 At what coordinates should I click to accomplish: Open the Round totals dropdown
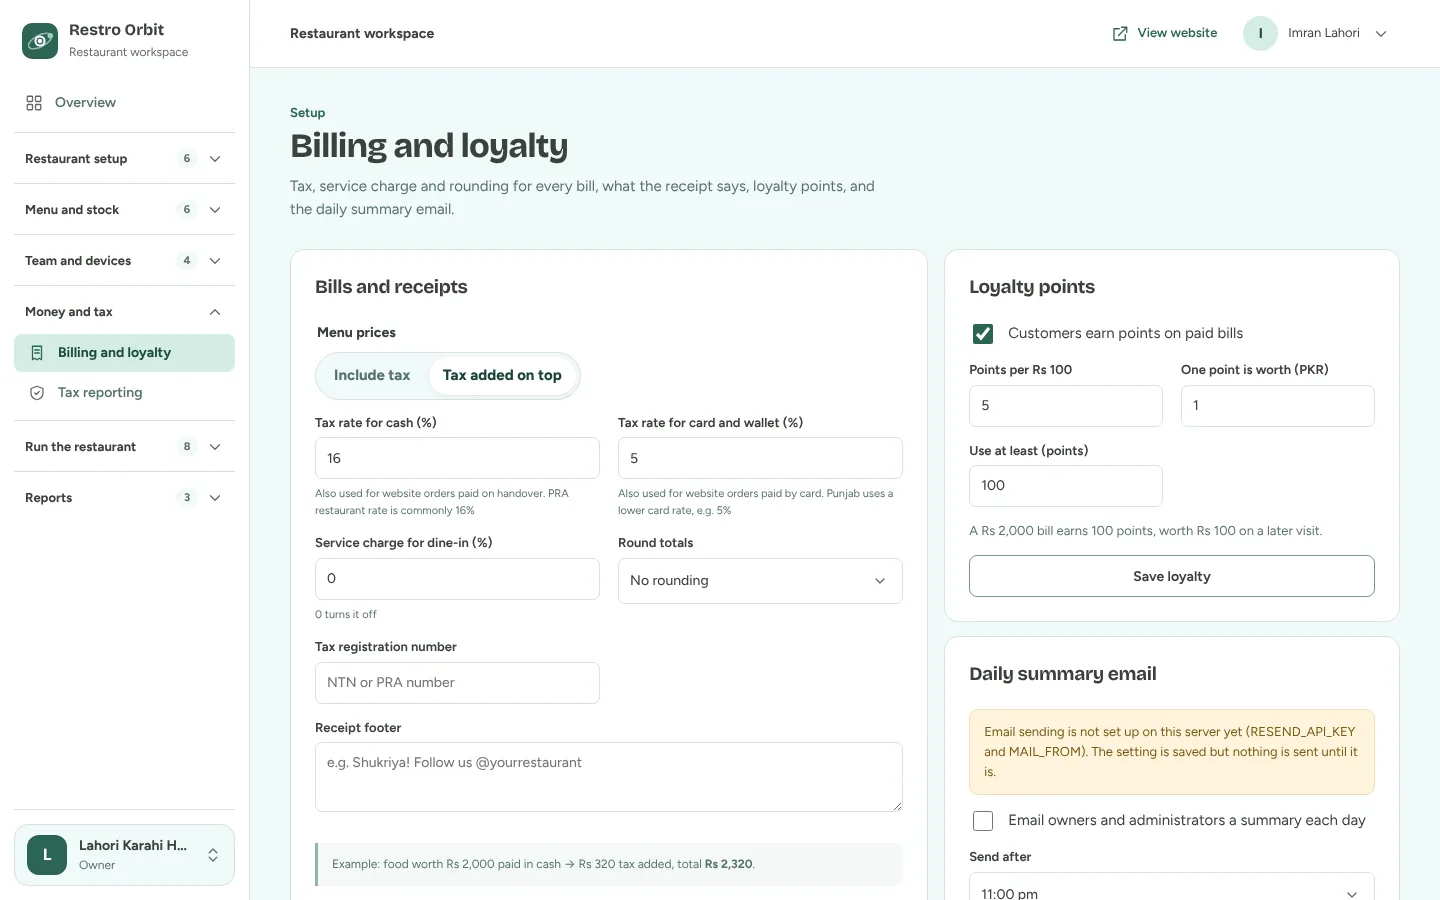point(760,581)
